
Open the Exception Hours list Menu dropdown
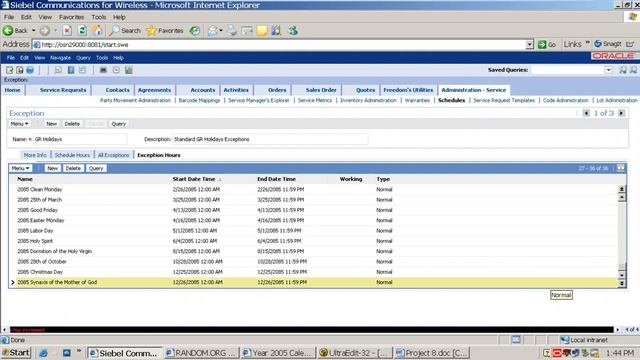point(20,168)
